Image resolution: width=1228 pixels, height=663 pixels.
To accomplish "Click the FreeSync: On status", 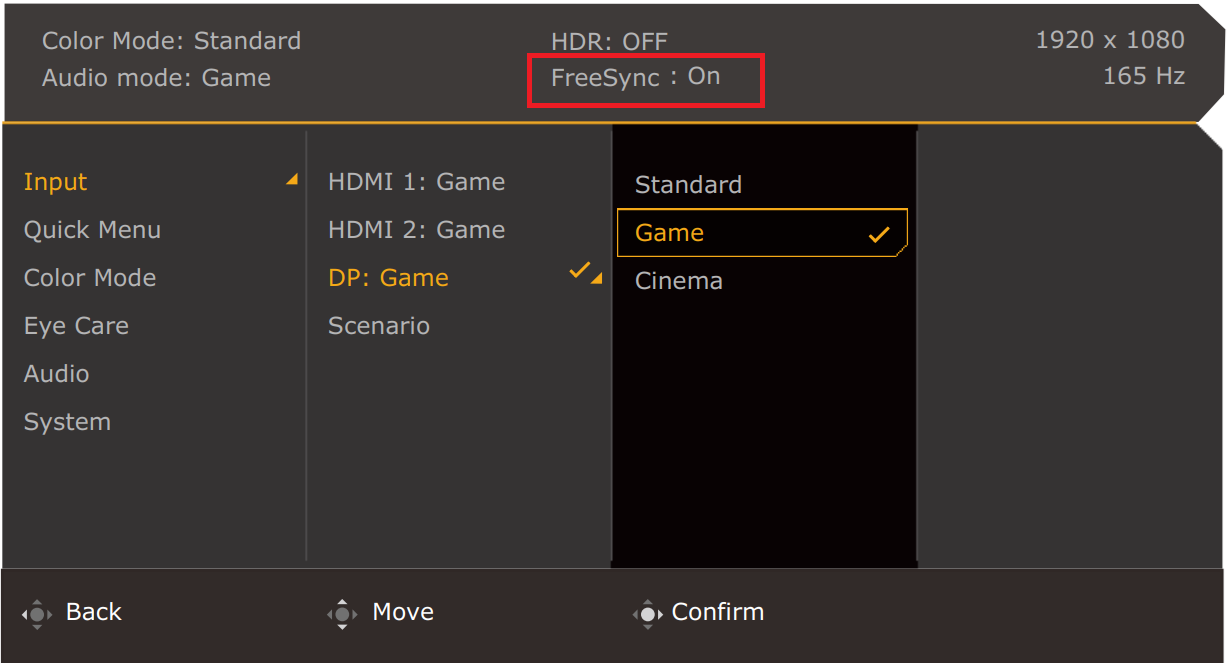I will coord(636,77).
